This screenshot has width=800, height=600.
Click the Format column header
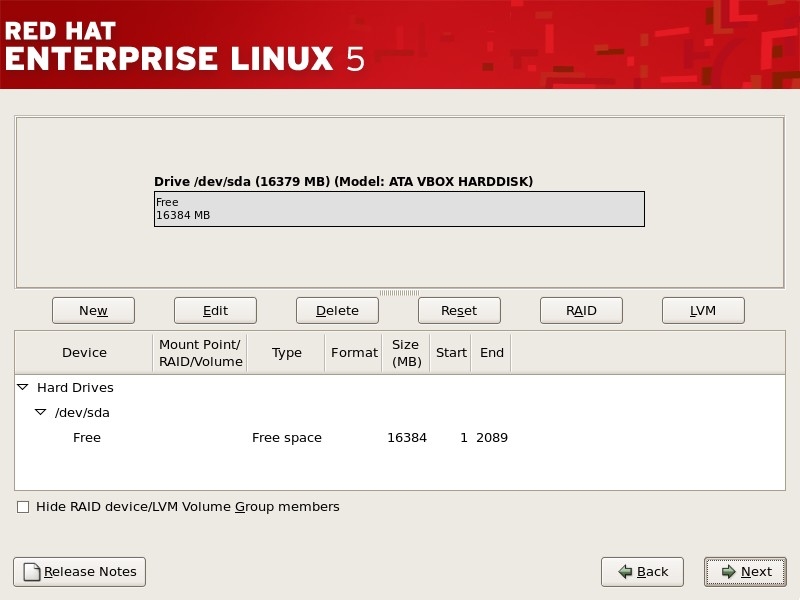354,353
